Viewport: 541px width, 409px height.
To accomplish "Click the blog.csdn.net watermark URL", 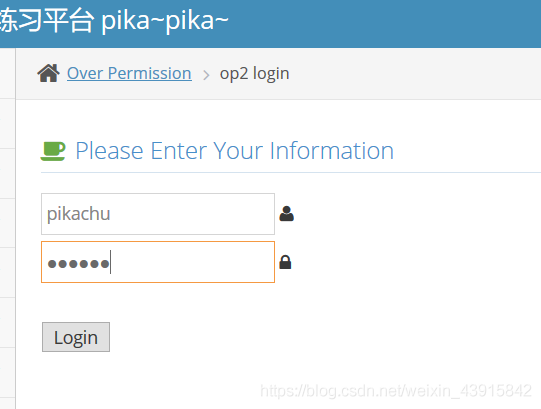I will (x=396, y=391).
